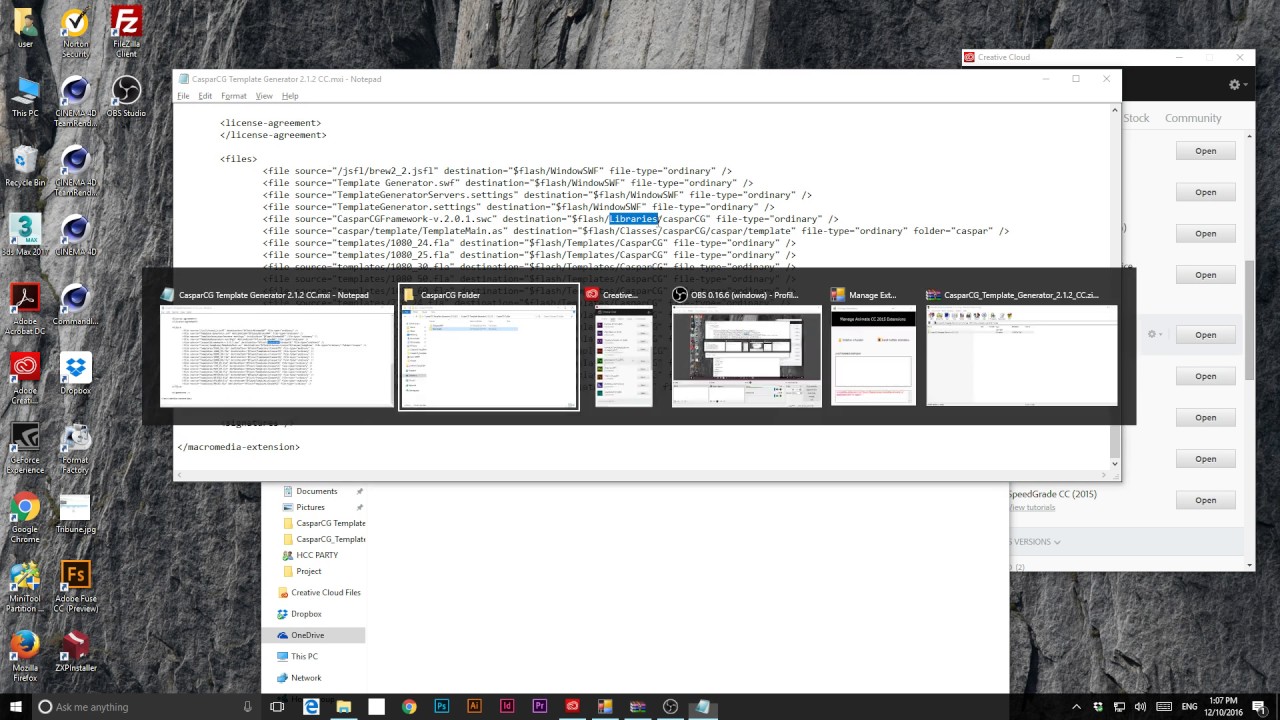1280x720 pixels.
Task: Open the Google Chrome desktop icon
Action: pos(25,518)
